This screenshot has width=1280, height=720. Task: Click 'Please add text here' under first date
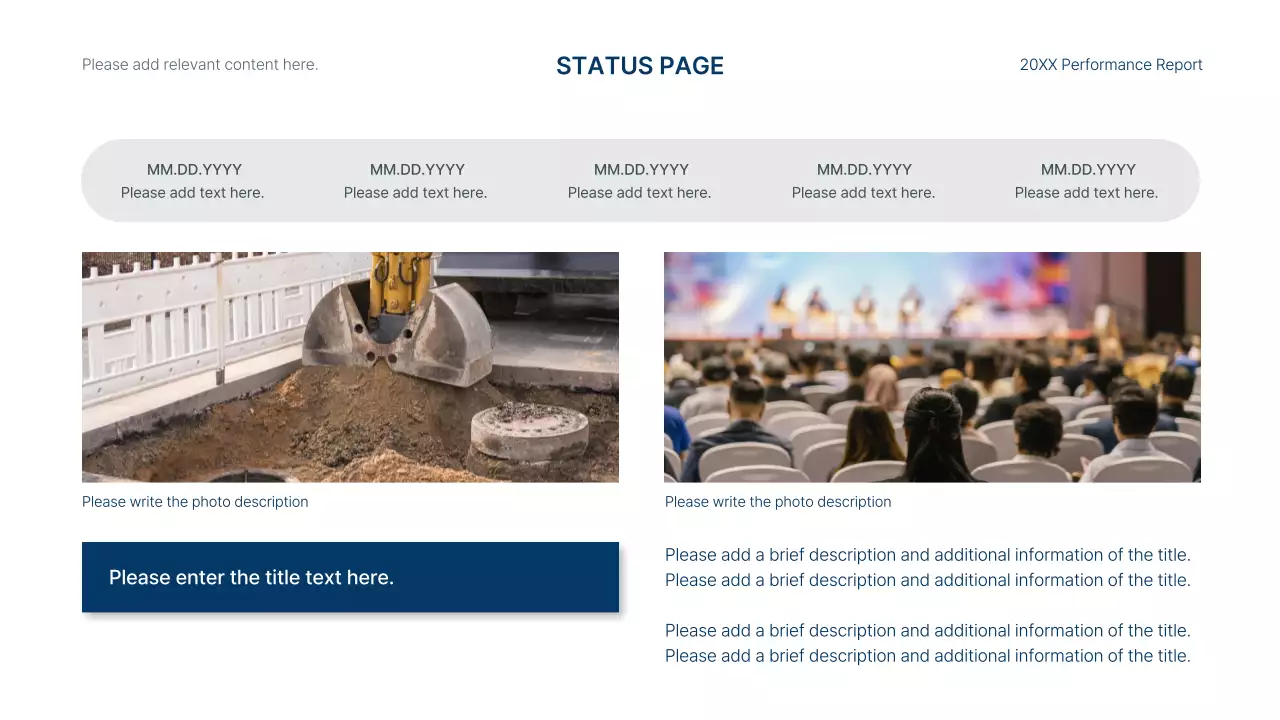coord(192,193)
